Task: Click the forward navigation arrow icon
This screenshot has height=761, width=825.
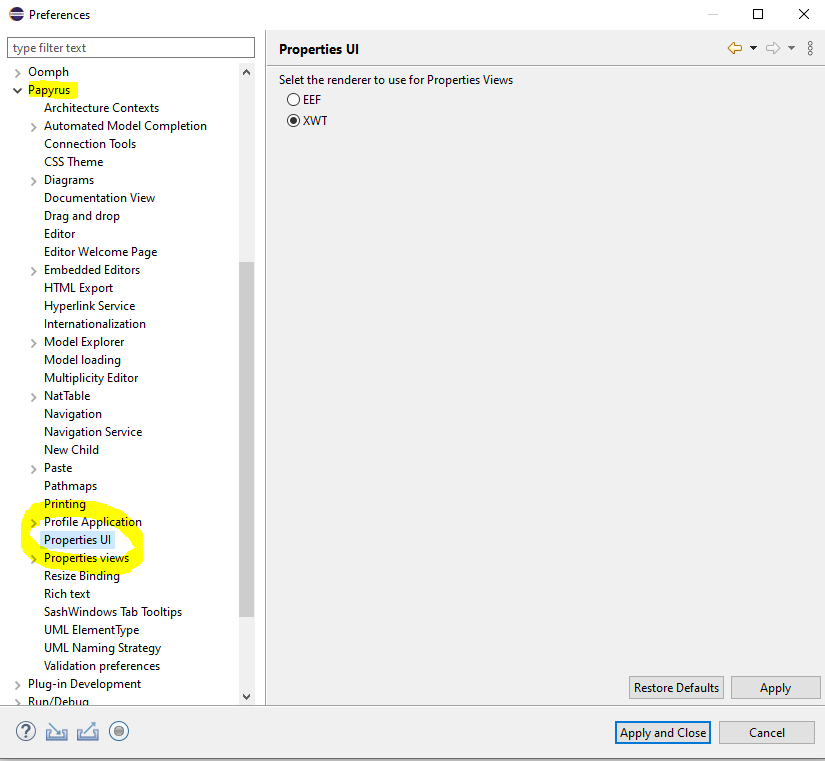Action: coord(772,48)
